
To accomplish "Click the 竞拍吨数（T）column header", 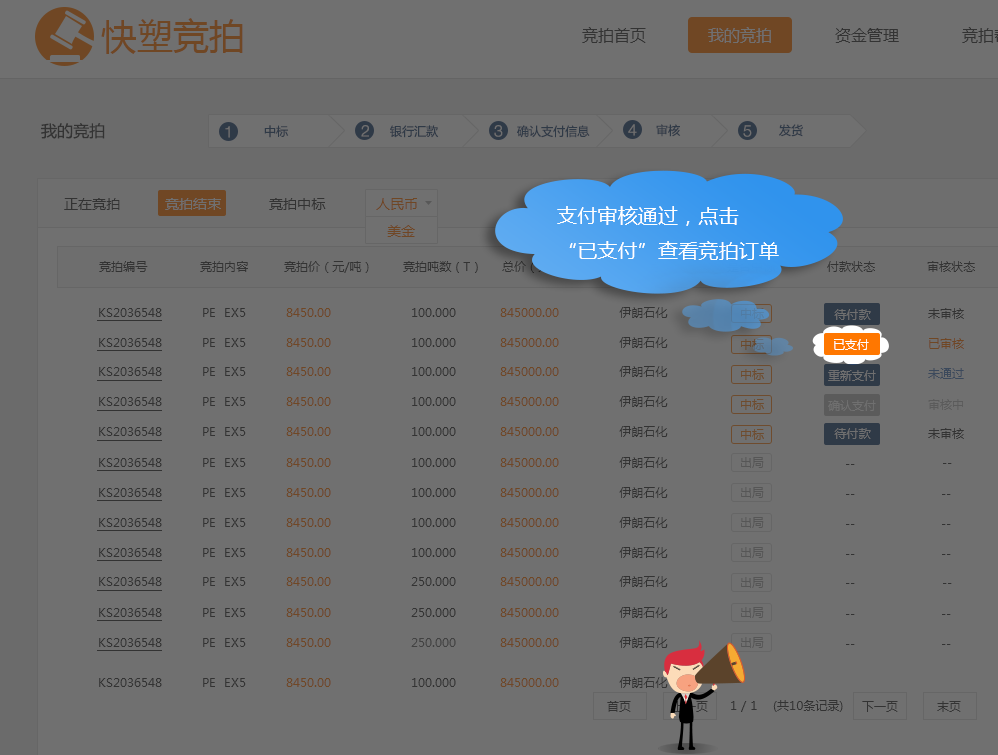I will click(x=440, y=267).
